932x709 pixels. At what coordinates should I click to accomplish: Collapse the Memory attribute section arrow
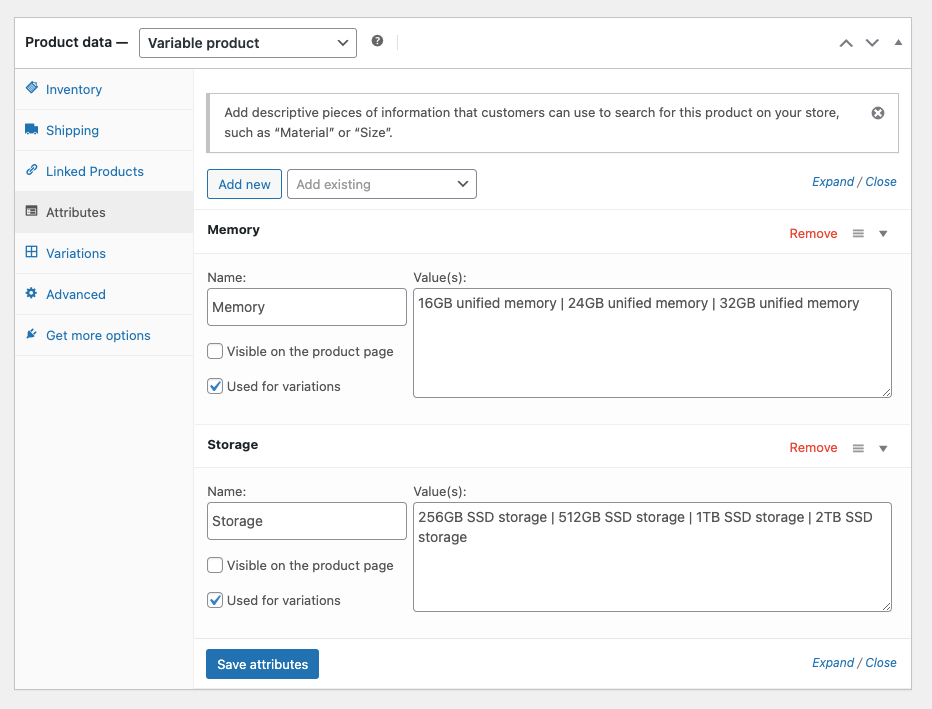point(883,233)
